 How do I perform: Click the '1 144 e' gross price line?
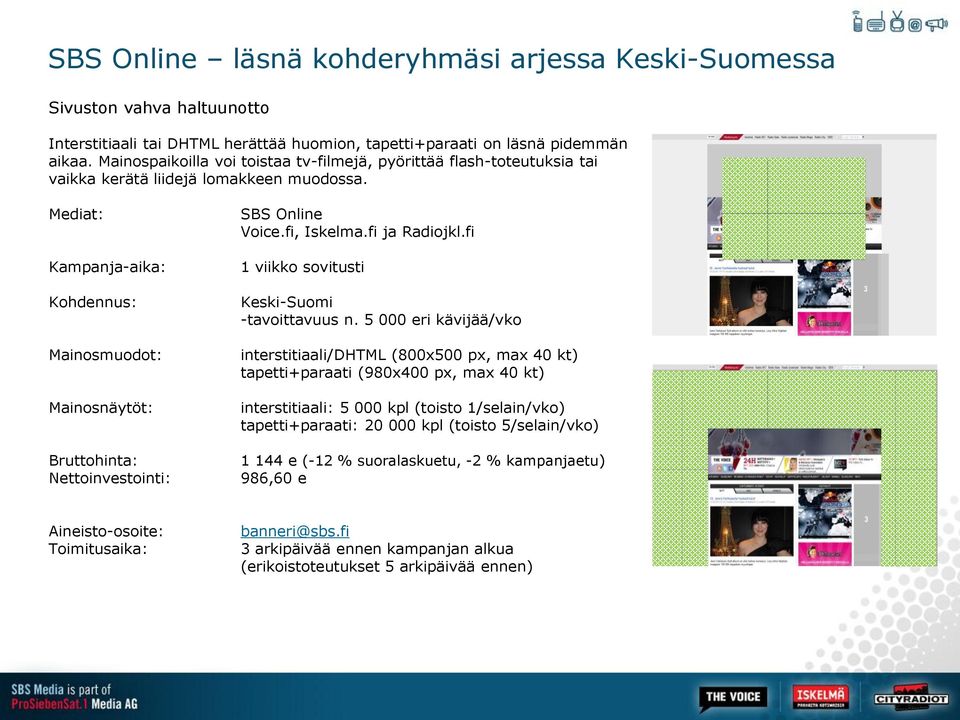pos(422,460)
